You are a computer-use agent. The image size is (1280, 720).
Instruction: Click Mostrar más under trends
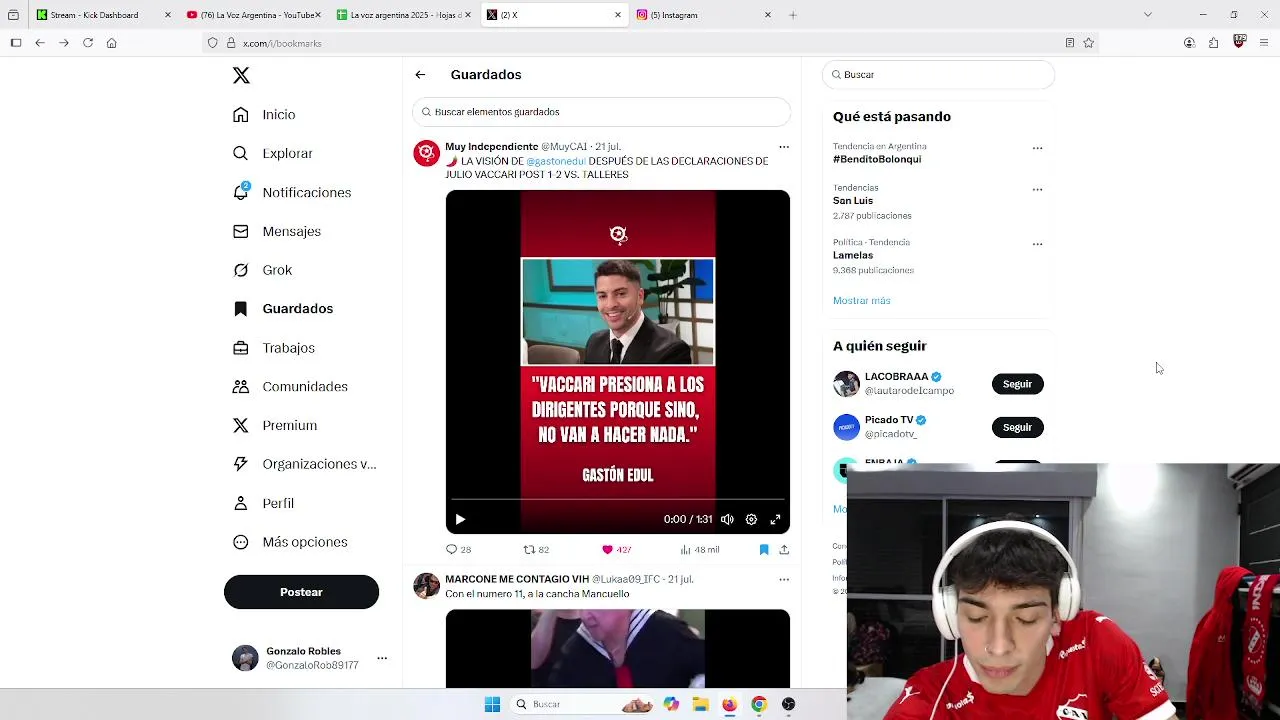861,300
